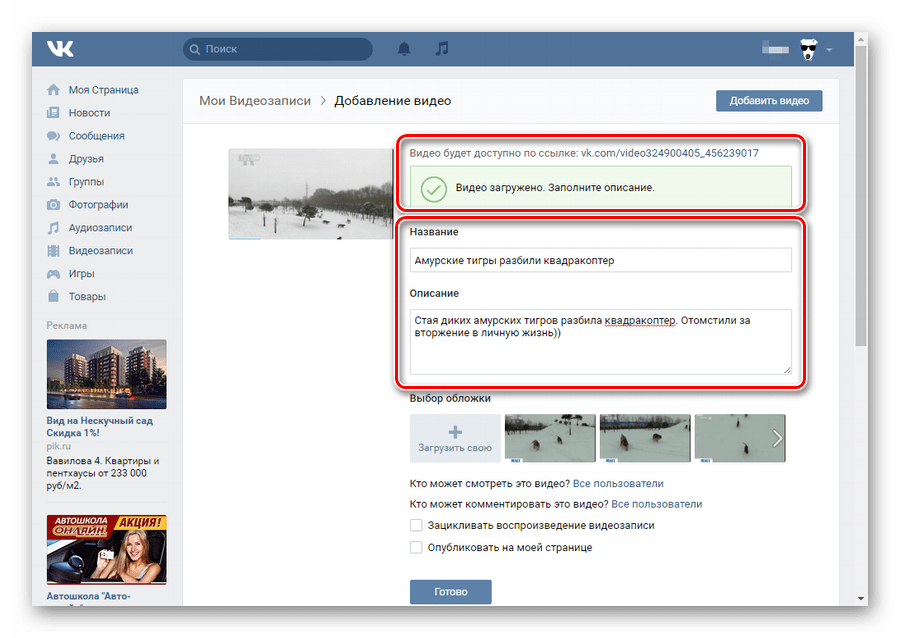Click the camera icon for Фотографии
The width and height of the screenshot is (900, 638).
click(53, 204)
